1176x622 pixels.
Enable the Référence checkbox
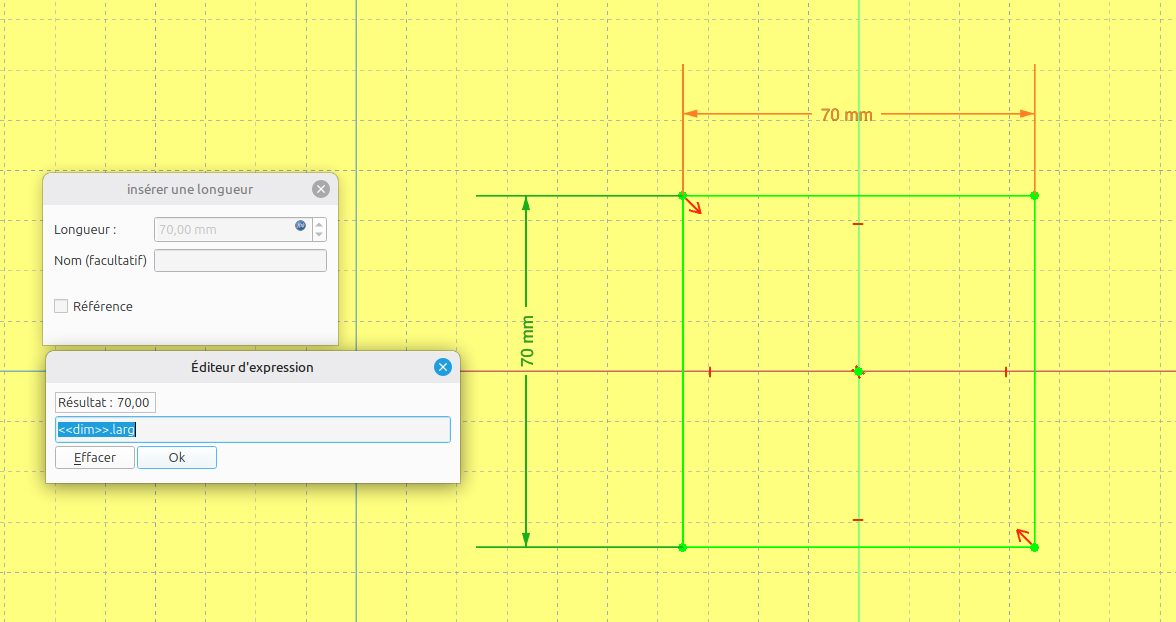pos(61,306)
